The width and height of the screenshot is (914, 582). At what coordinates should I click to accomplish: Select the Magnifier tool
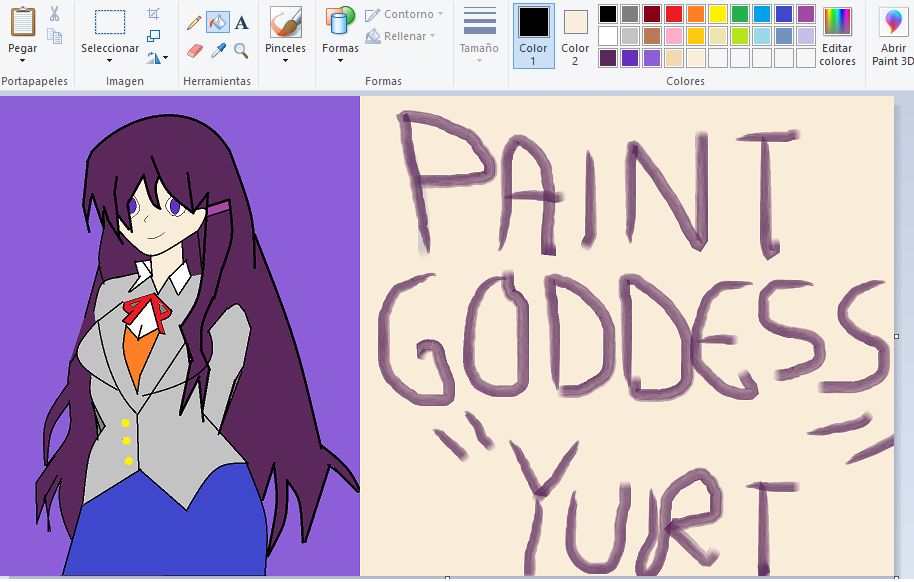(240, 51)
